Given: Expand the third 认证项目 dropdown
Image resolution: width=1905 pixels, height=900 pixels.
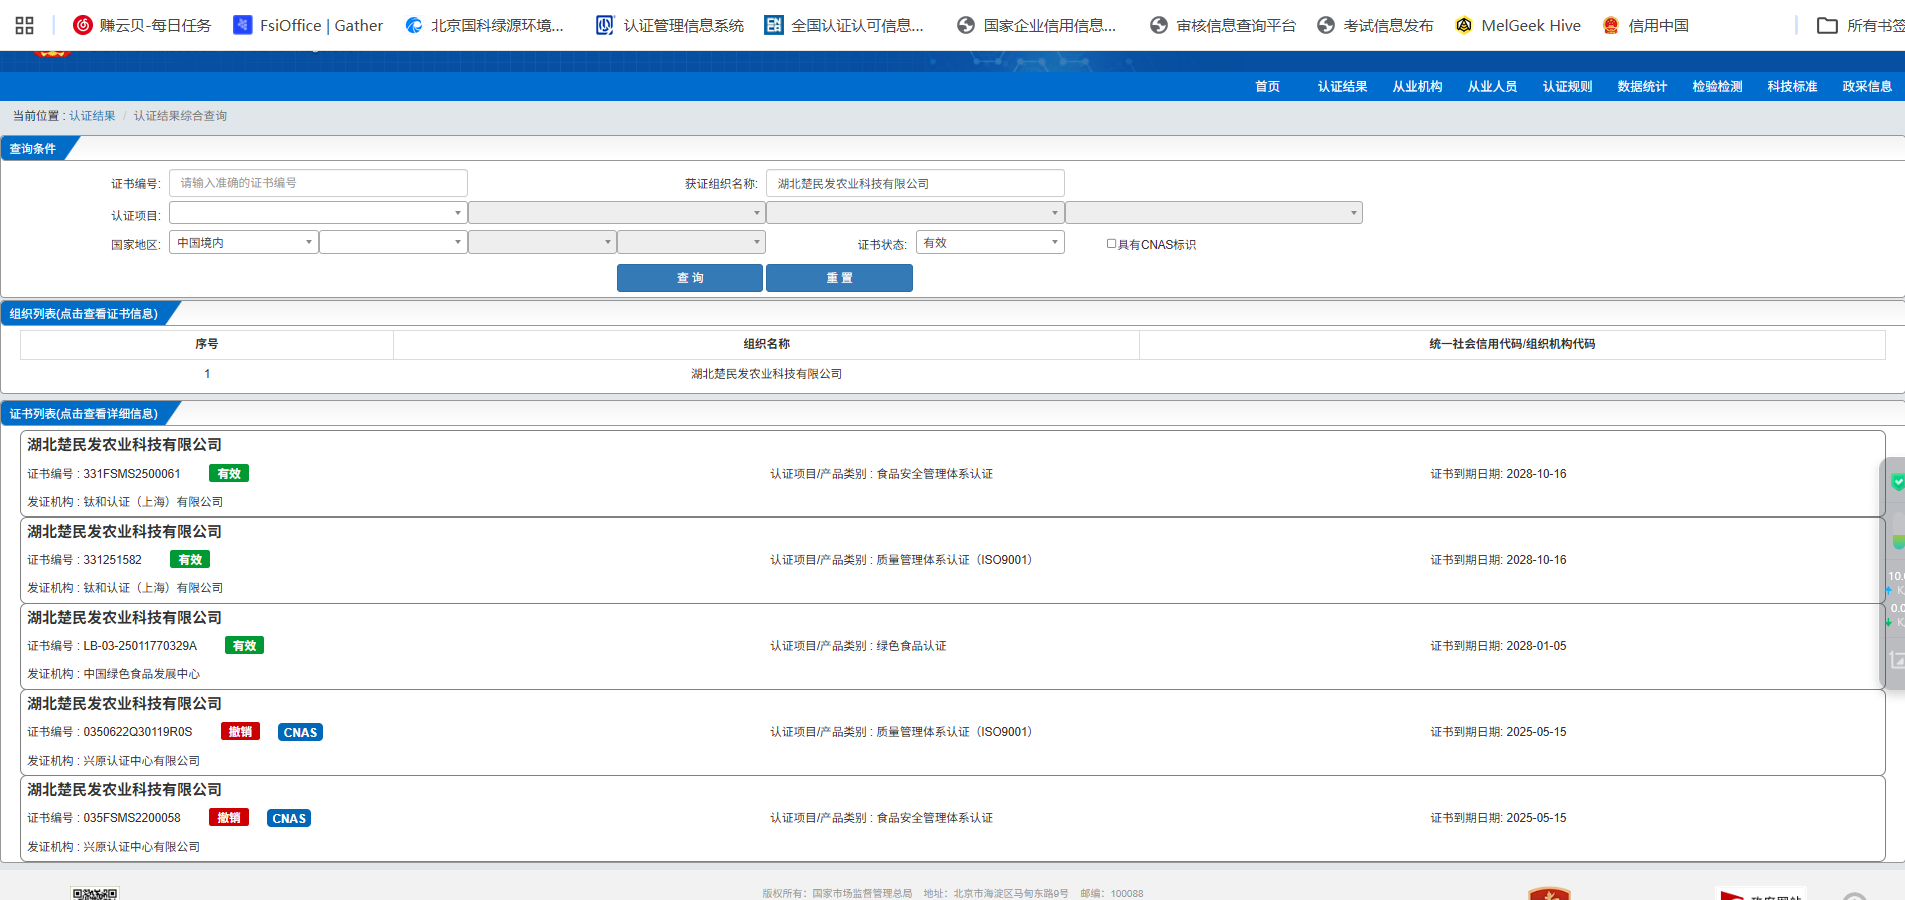Looking at the screenshot, I should click(x=914, y=212).
